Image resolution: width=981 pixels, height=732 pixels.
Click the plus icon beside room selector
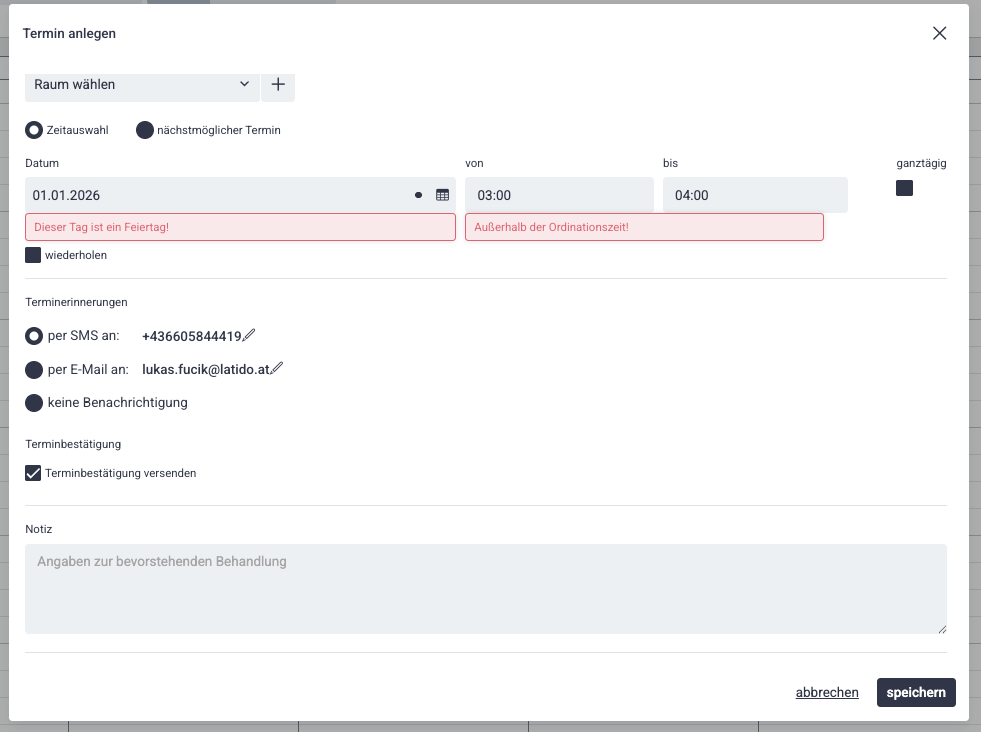click(278, 85)
